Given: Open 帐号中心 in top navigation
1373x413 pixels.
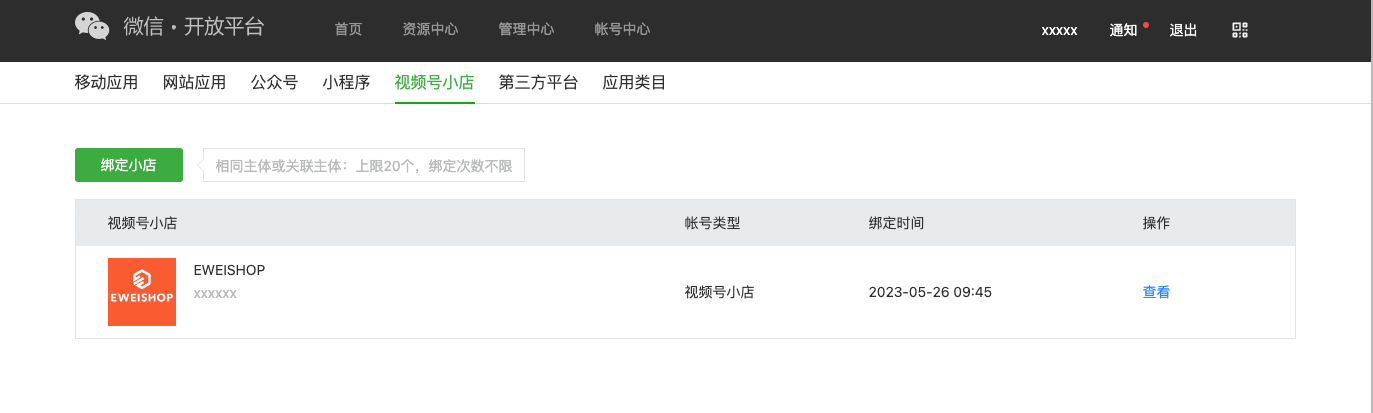Looking at the screenshot, I should [622, 30].
